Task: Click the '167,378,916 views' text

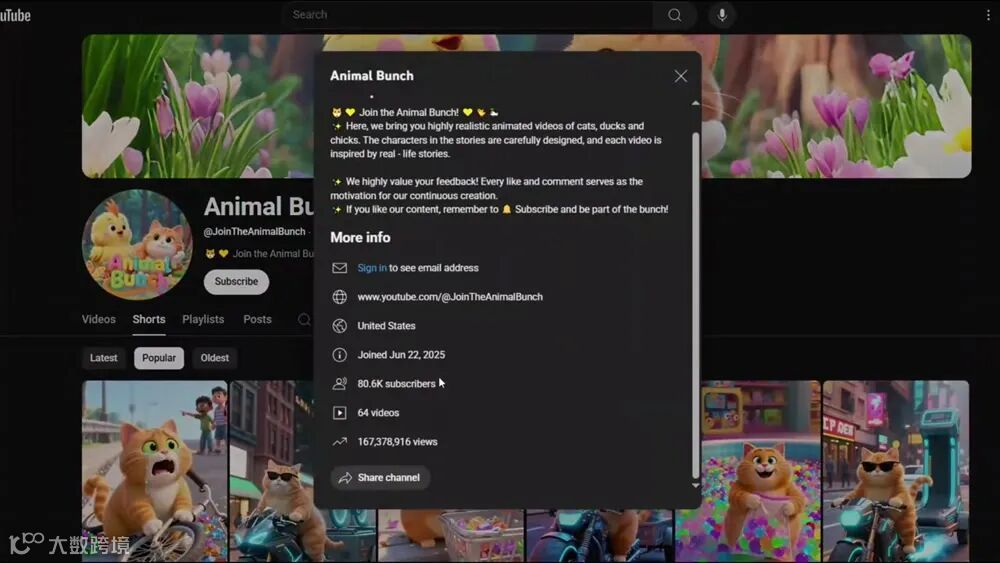Action: tap(397, 441)
